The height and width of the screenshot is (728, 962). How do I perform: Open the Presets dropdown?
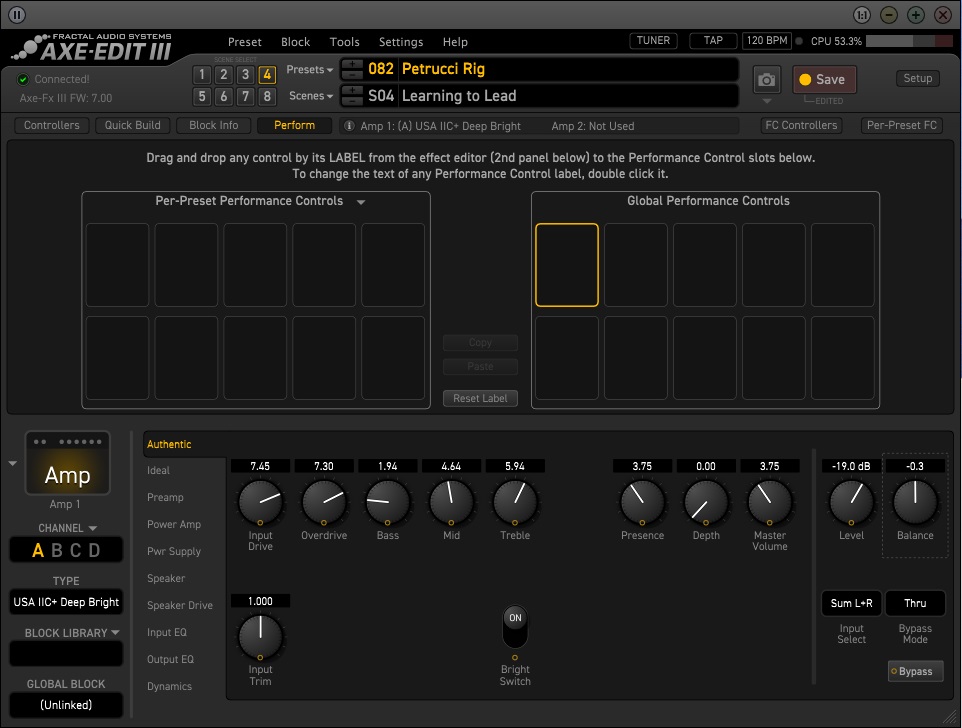[x=309, y=70]
